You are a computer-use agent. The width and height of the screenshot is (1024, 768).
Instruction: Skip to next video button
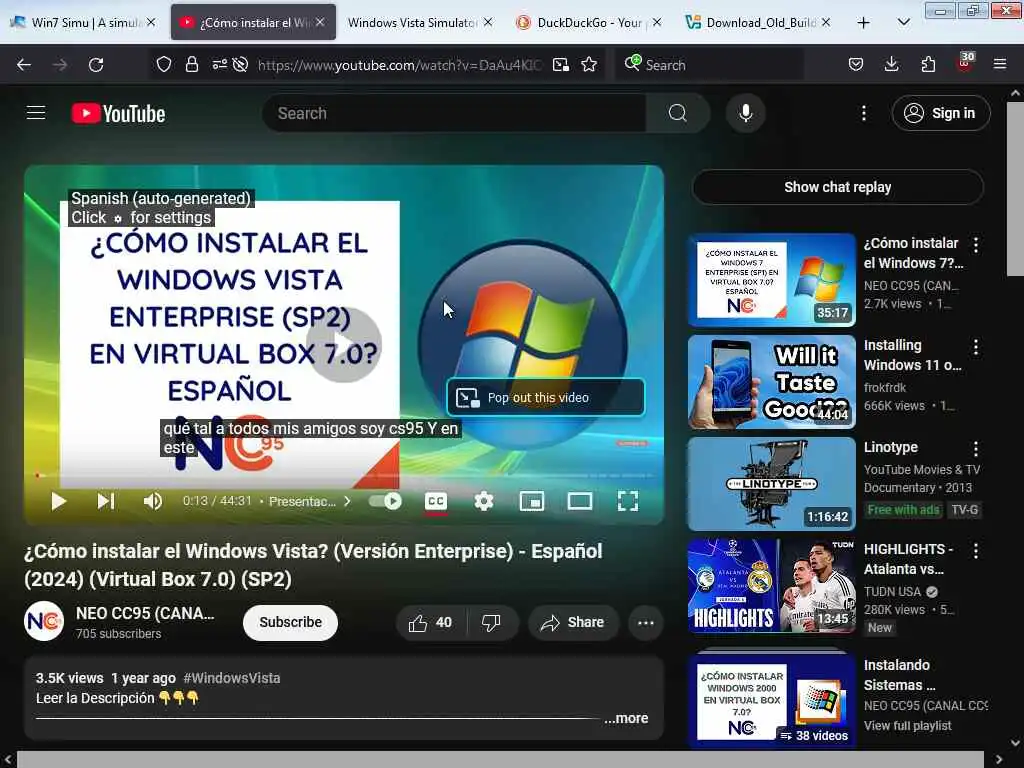point(106,502)
